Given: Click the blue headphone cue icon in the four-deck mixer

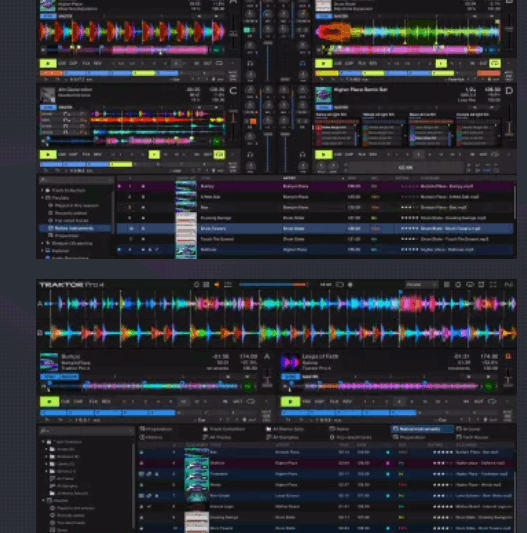Looking at the screenshot, I should pos(302,63).
